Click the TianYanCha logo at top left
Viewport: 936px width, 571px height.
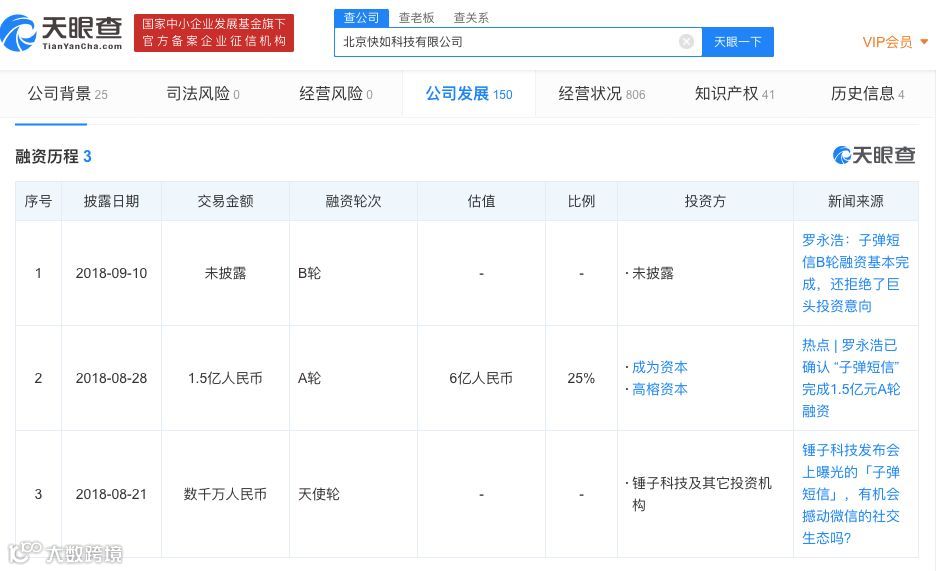coord(61,33)
